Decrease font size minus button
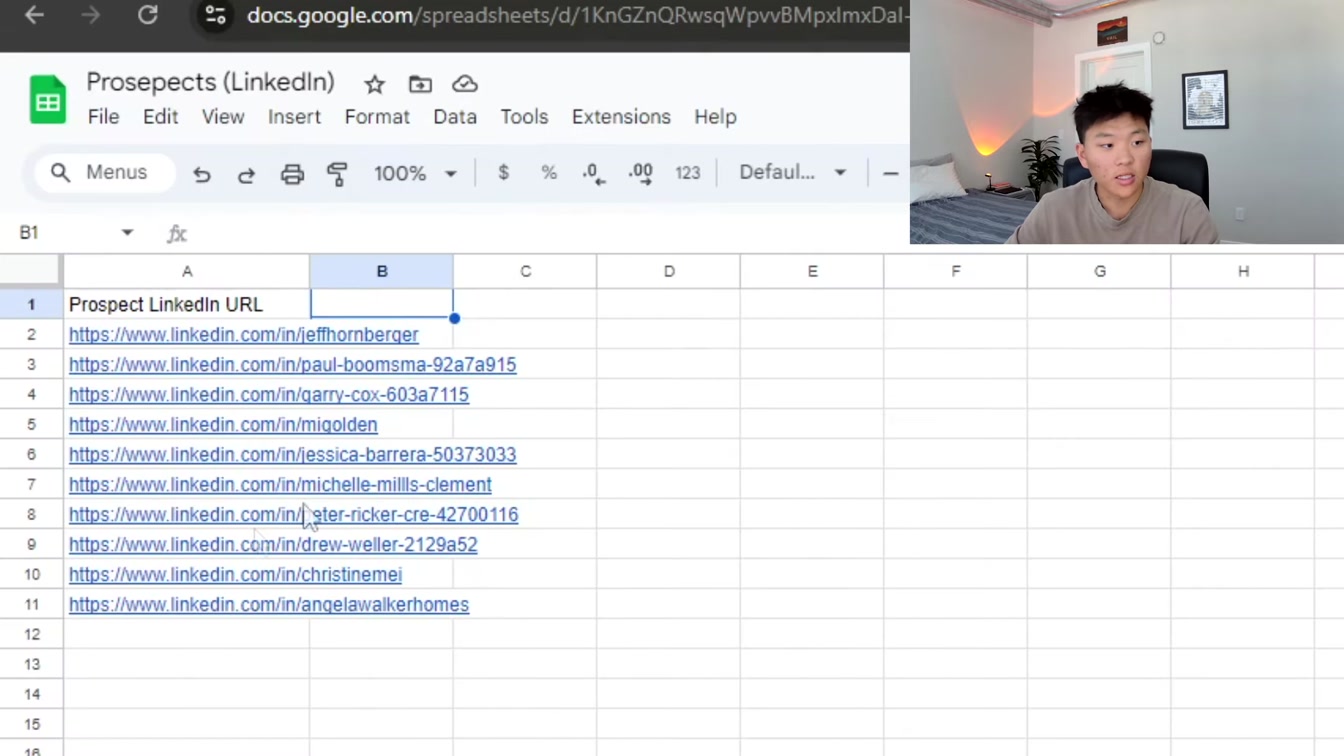 [x=890, y=173]
